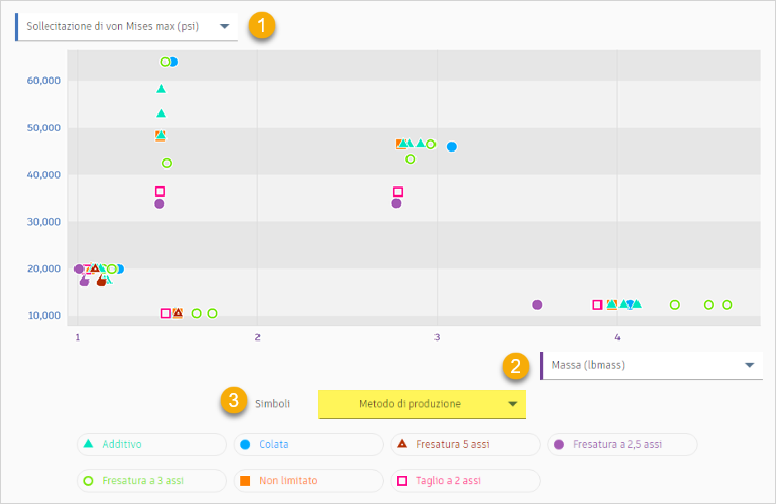Toggle the Taglio a 2 assi legend filter

465,481
